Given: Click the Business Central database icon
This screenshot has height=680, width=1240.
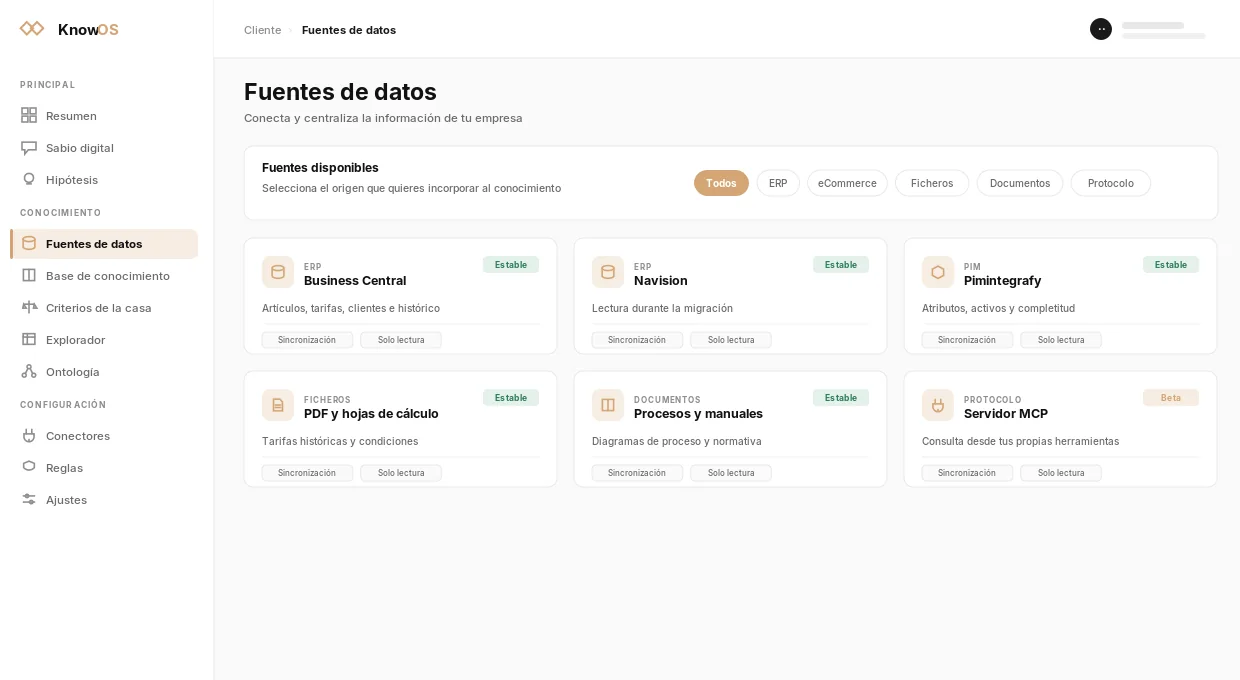Looking at the screenshot, I should (278, 272).
